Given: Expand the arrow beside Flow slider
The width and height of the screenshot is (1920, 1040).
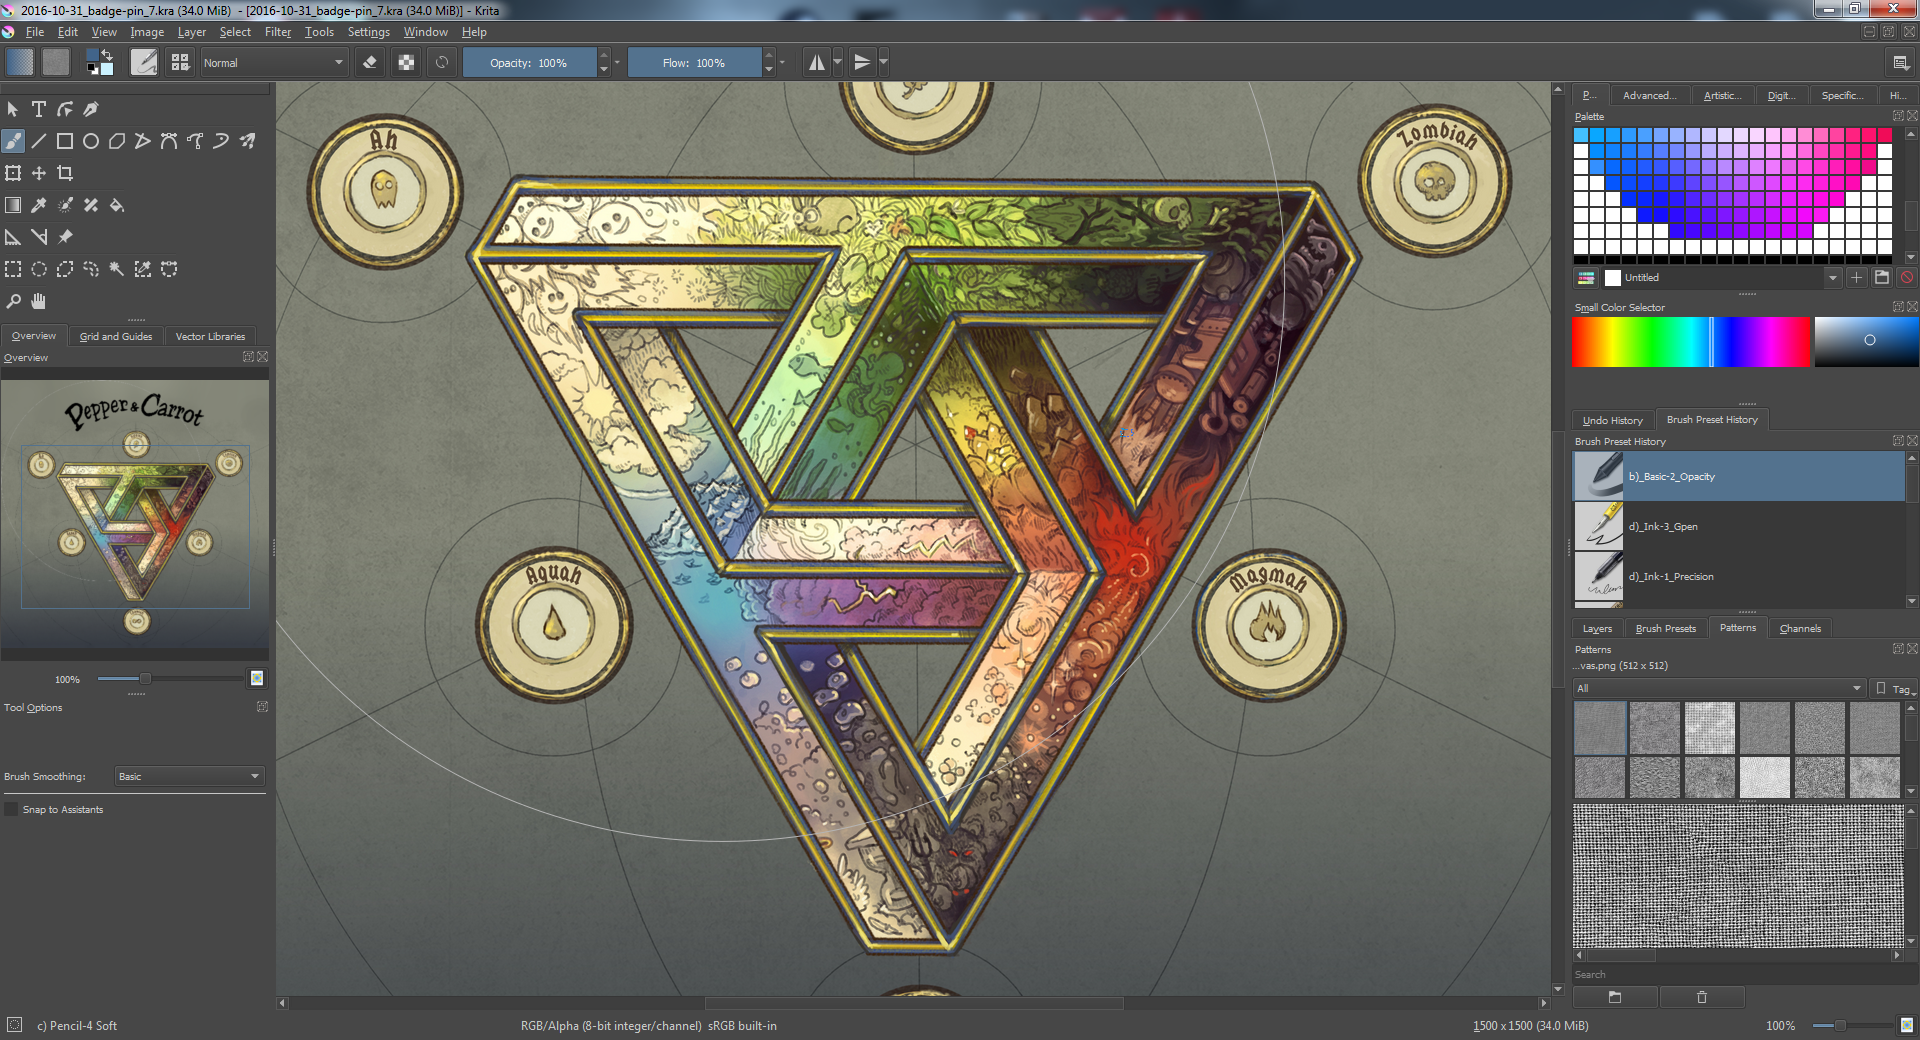Looking at the screenshot, I should point(782,62).
